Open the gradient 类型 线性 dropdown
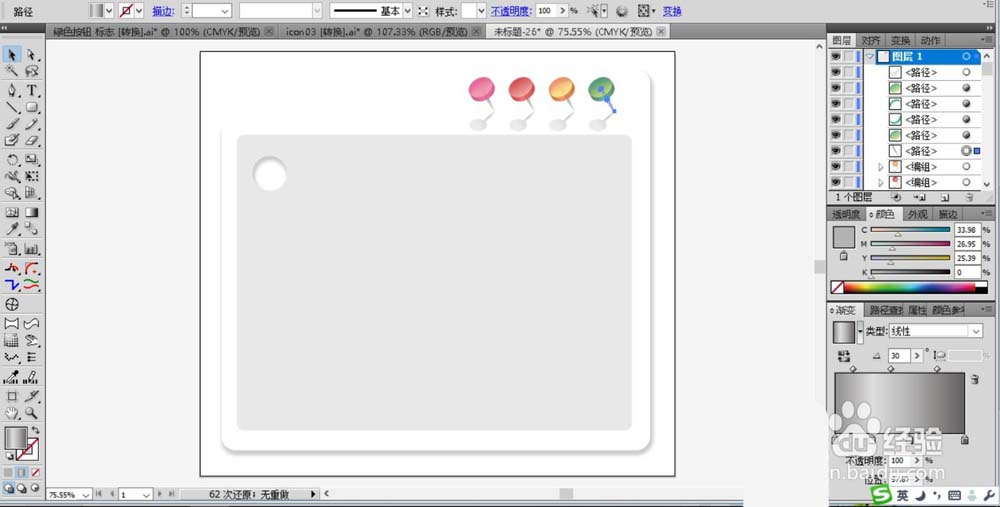 [976, 331]
